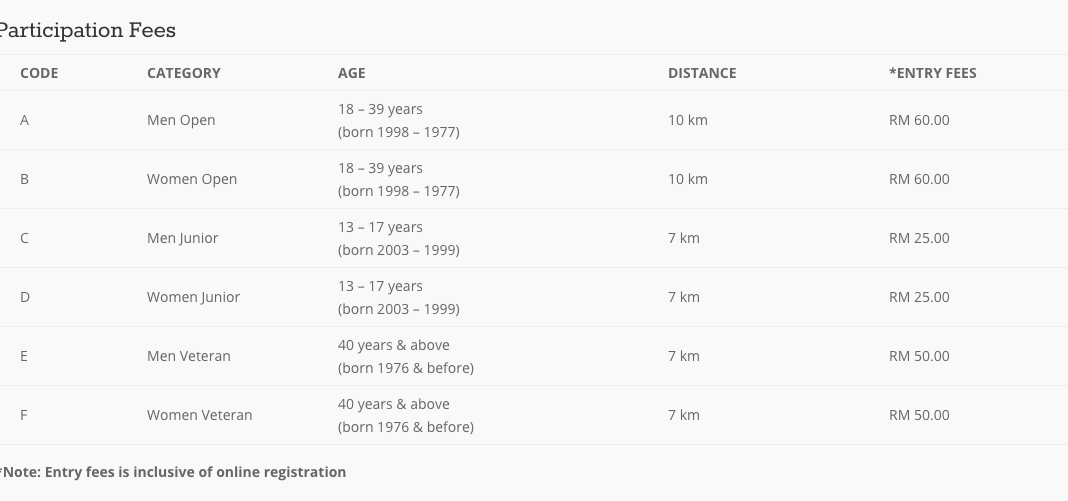1068x501 pixels.
Task: Click RM 50.00 fee for Men Veteran
Action: [x=919, y=356]
